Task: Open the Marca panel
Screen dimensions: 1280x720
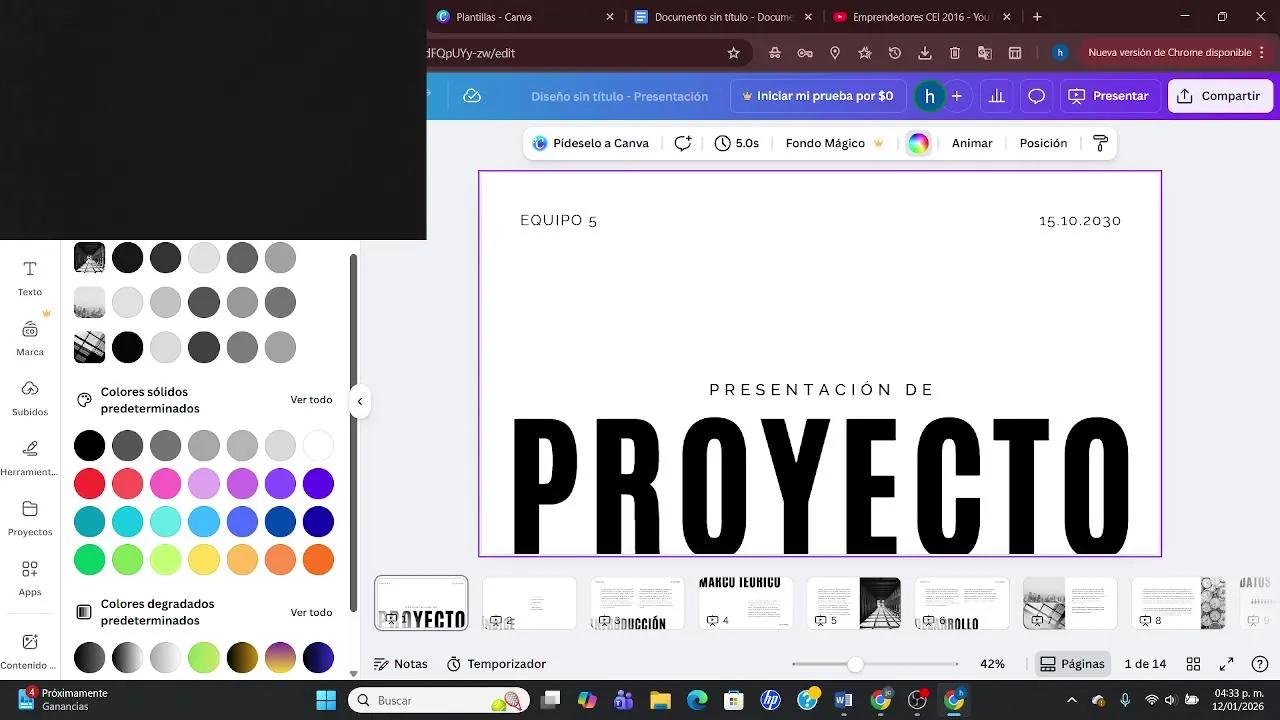Action: (x=29, y=335)
